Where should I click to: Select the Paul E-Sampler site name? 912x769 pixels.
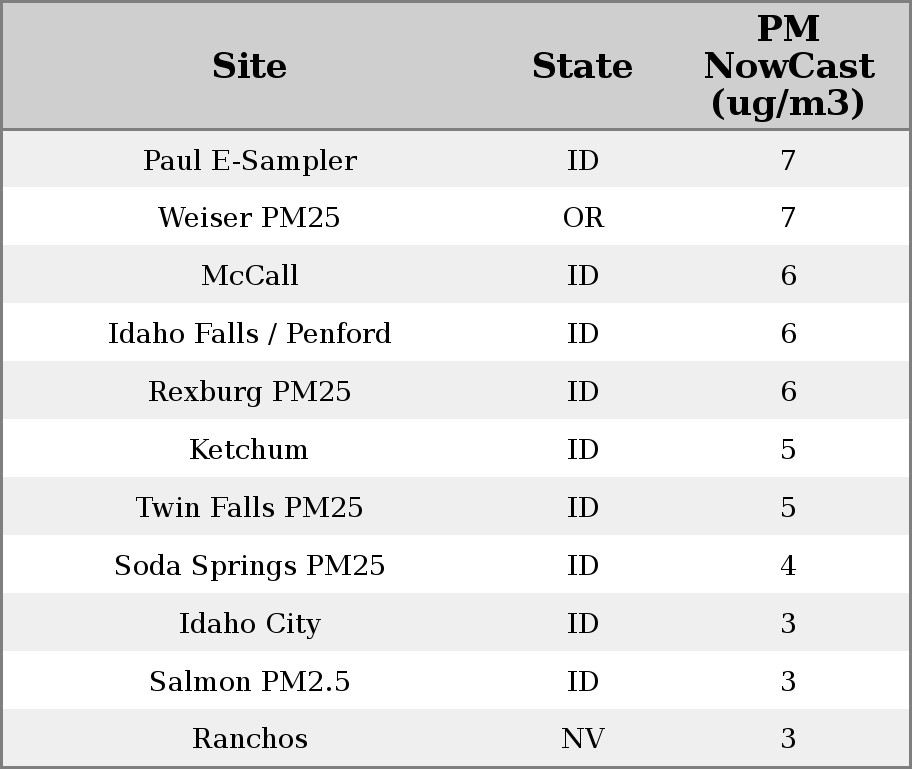point(249,161)
